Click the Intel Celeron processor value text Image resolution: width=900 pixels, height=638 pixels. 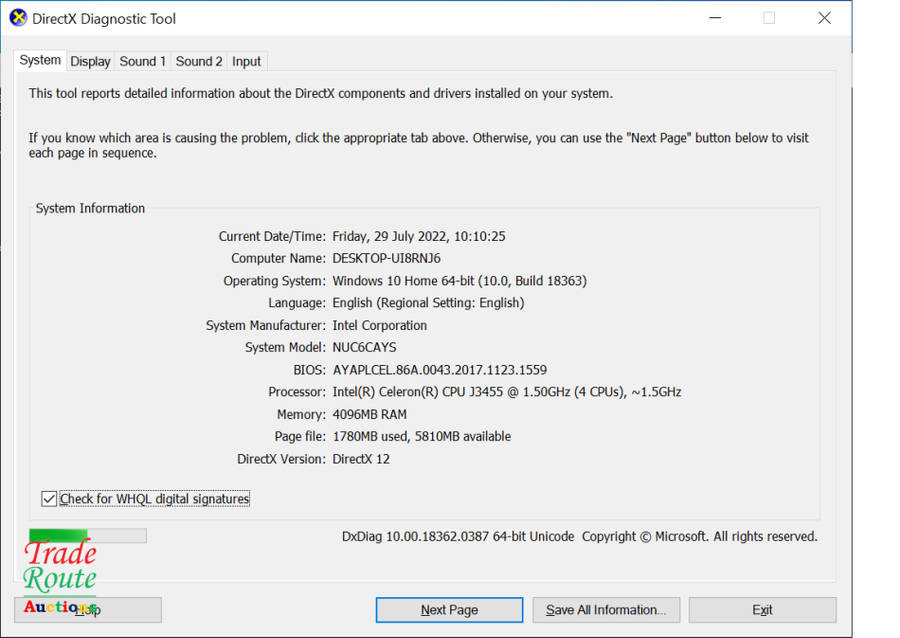[x=506, y=392]
